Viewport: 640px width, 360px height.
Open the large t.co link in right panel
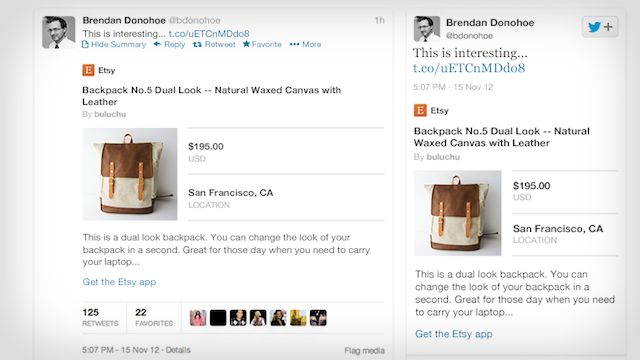[x=469, y=68]
